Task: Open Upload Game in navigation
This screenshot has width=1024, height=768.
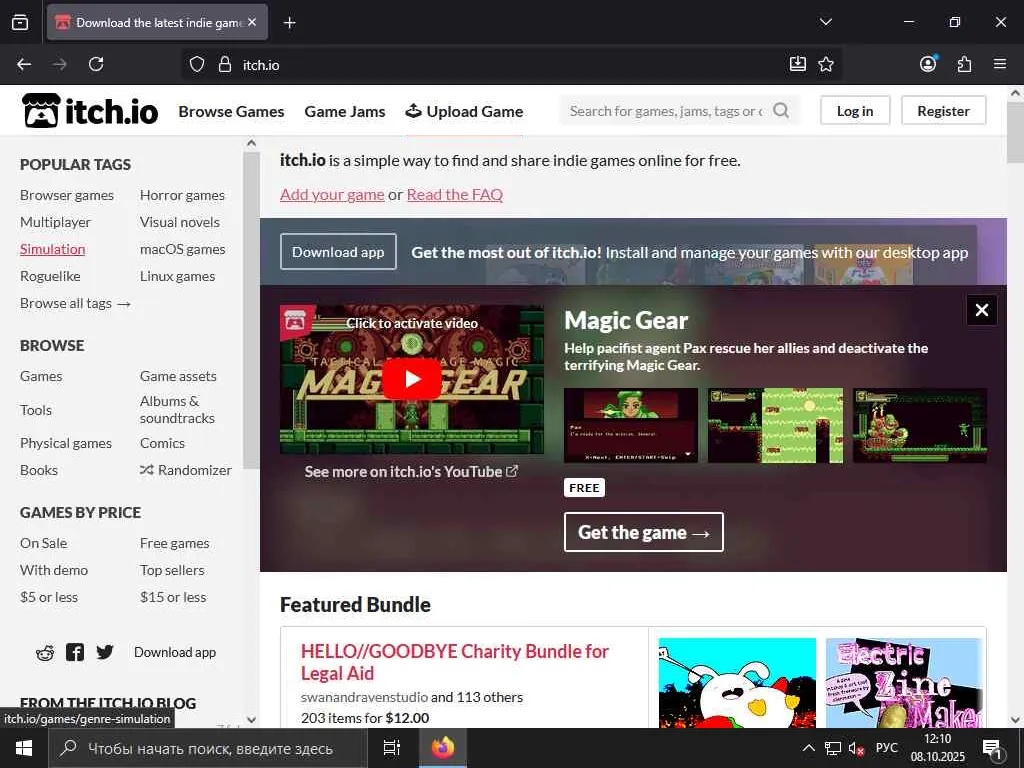Action: pos(464,111)
